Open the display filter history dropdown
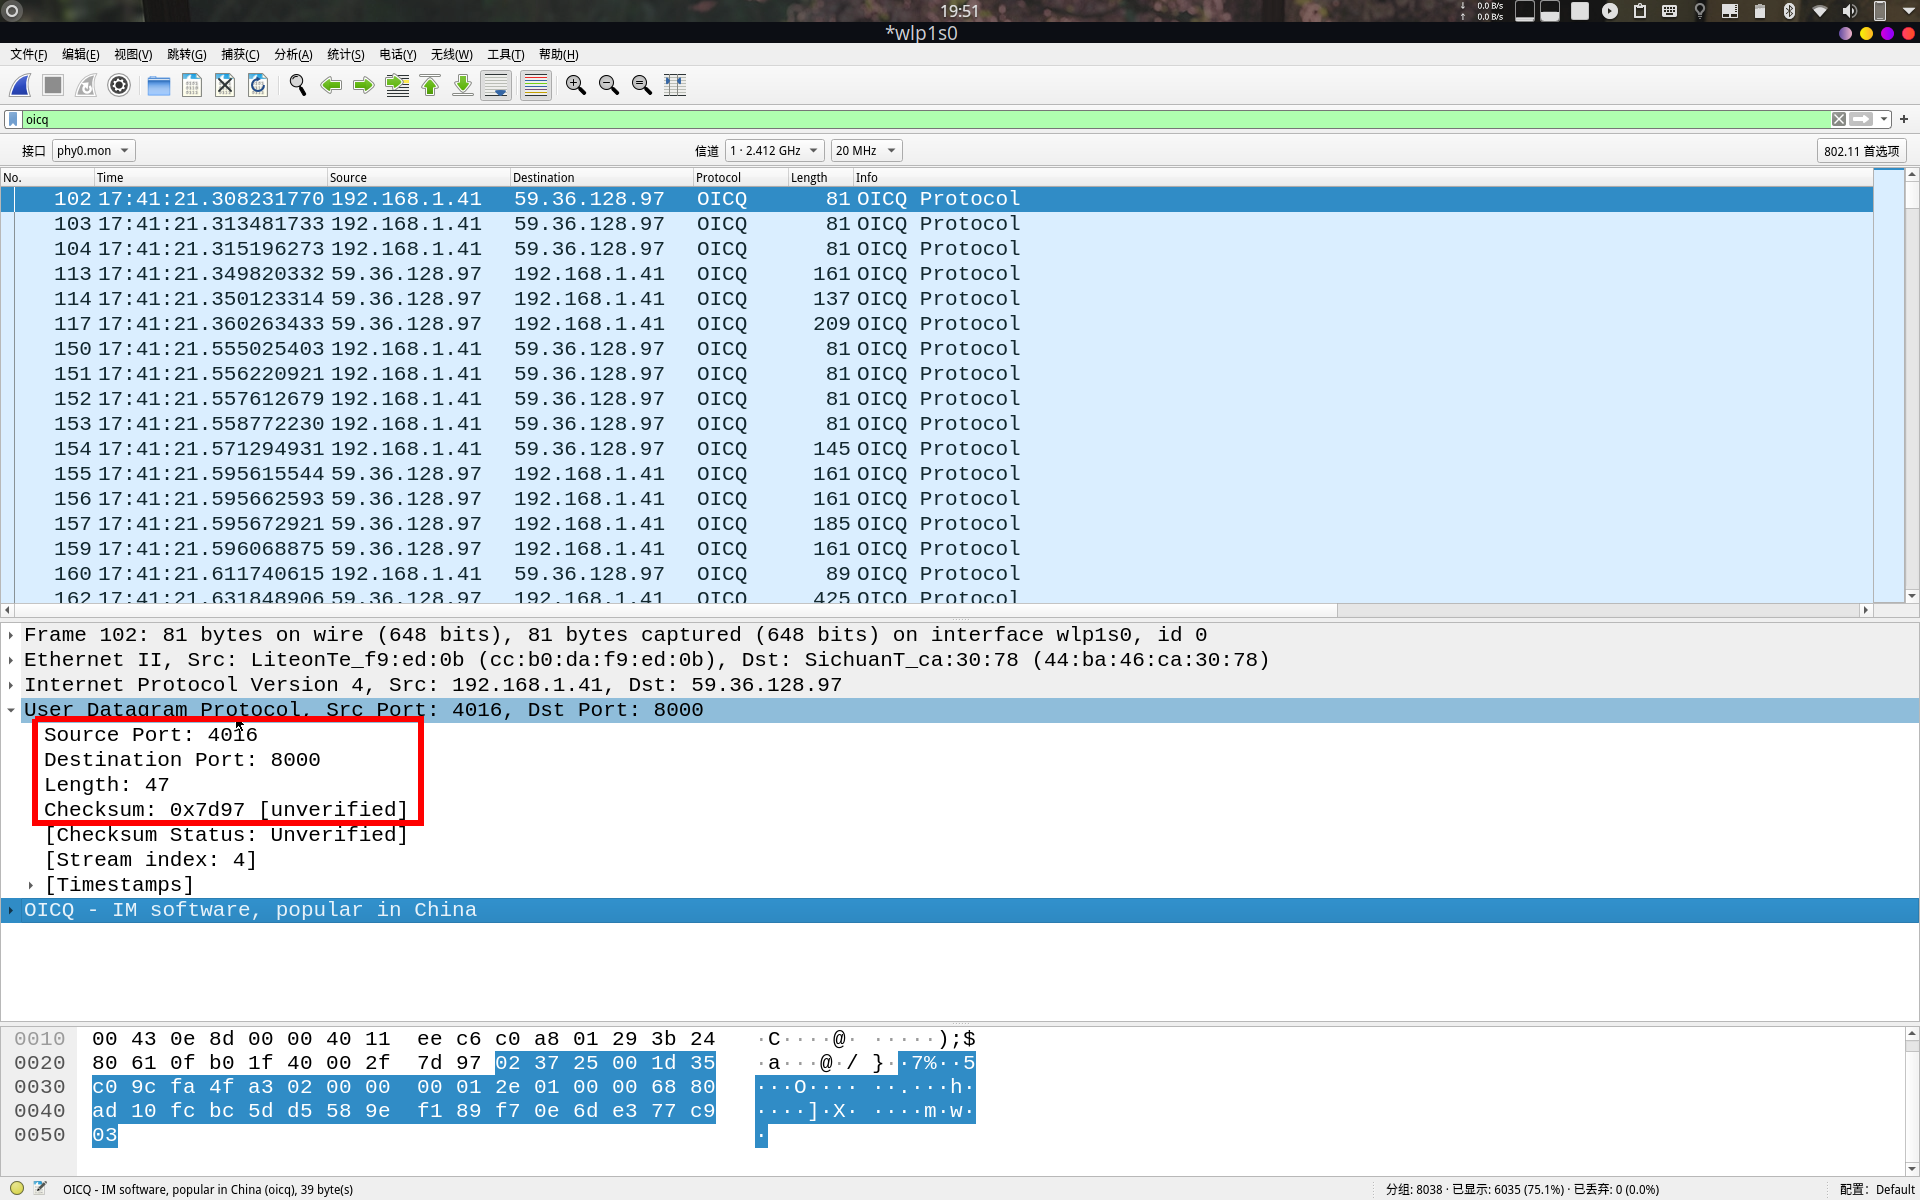The height and width of the screenshot is (1200, 1920). coord(1885,119)
